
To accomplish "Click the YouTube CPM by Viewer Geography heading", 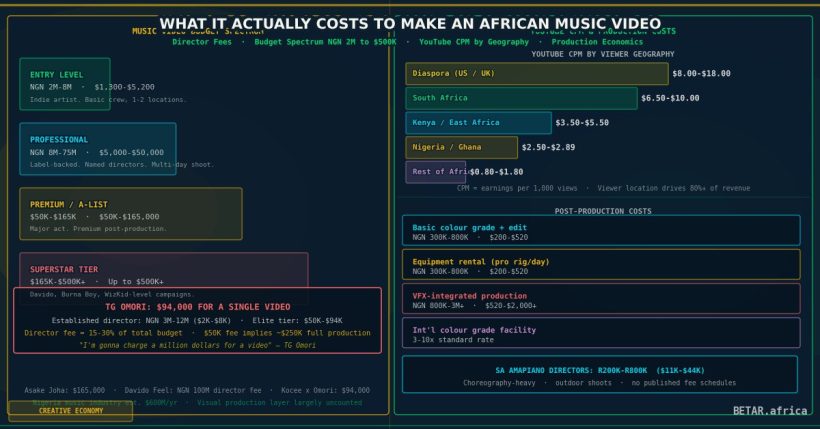I will (x=603, y=54).
